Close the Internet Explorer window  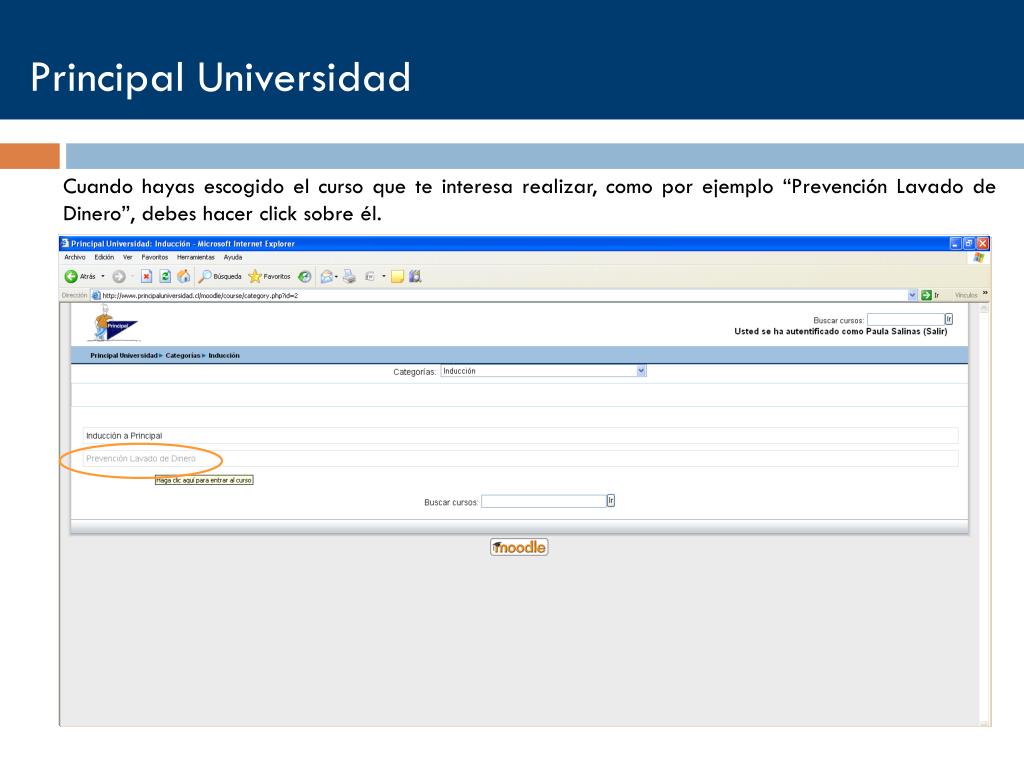pos(983,244)
